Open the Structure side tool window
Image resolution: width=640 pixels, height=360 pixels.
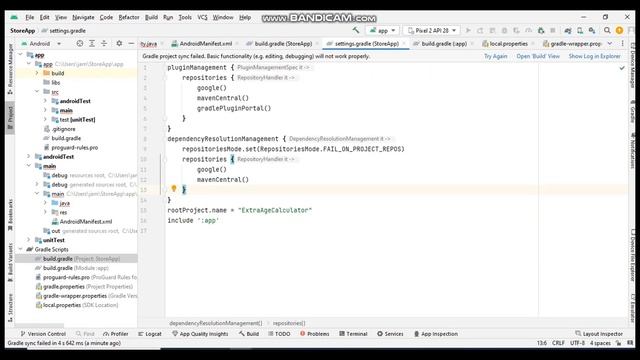point(10,307)
